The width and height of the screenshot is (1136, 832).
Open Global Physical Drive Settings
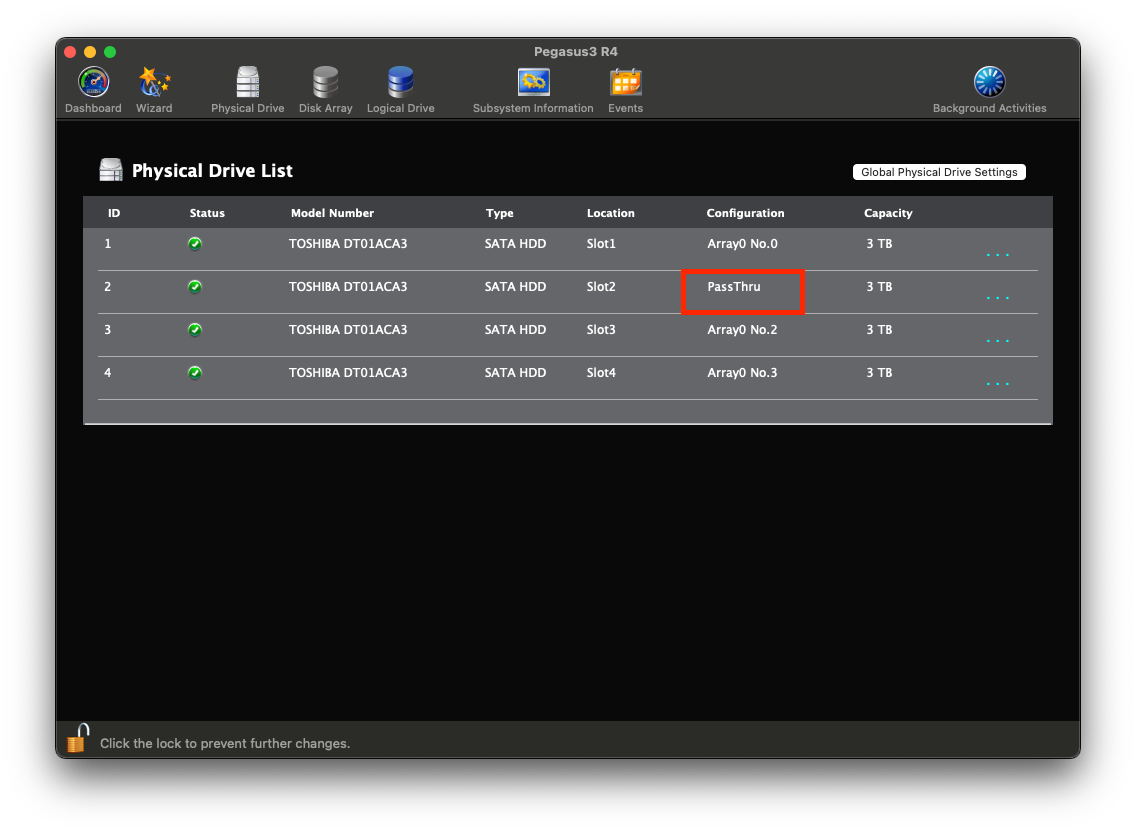tap(939, 172)
